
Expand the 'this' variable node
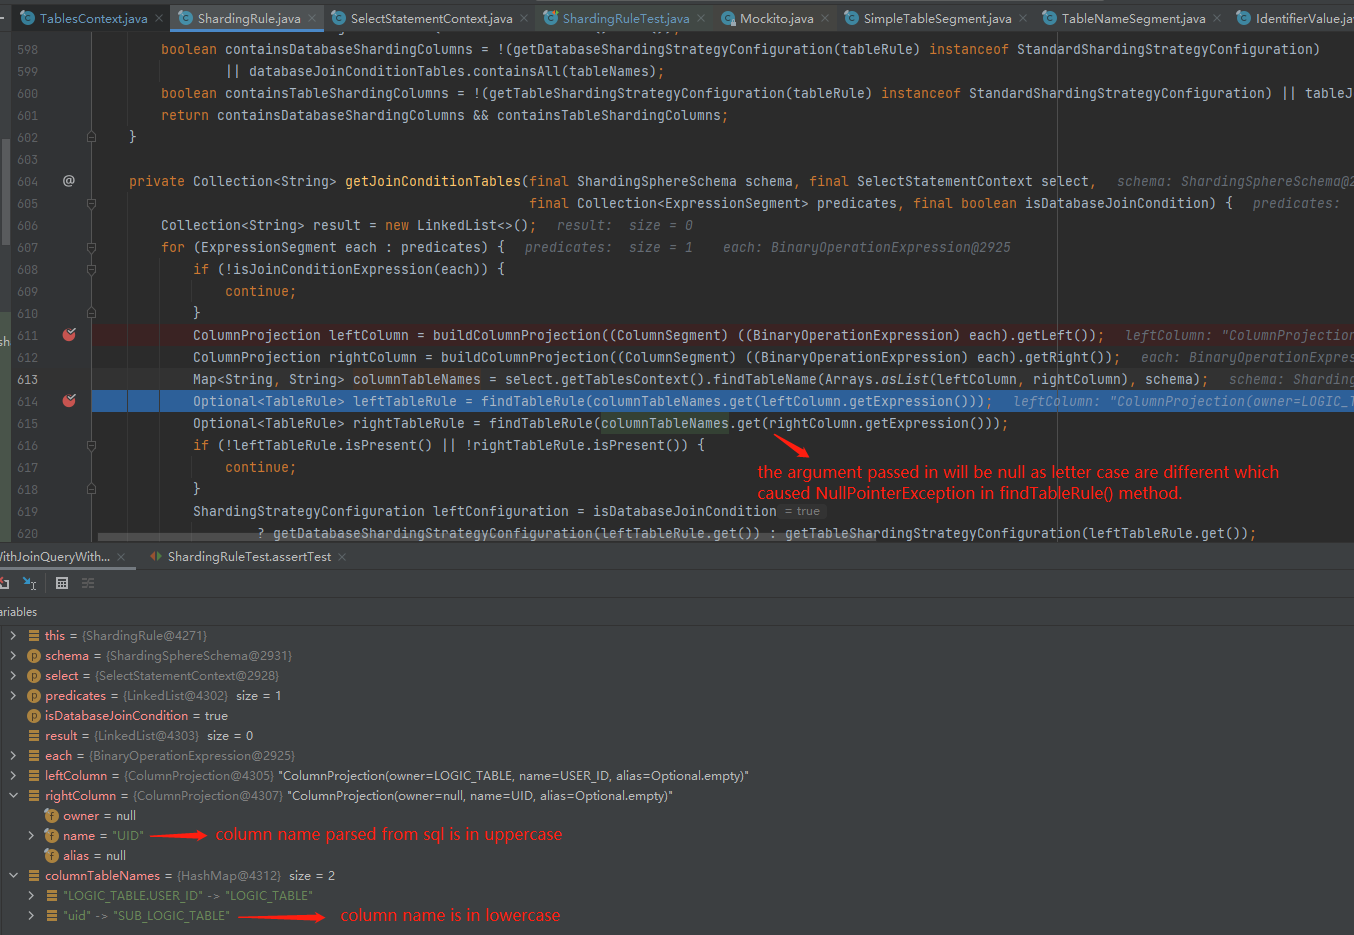pyautogui.click(x=14, y=635)
